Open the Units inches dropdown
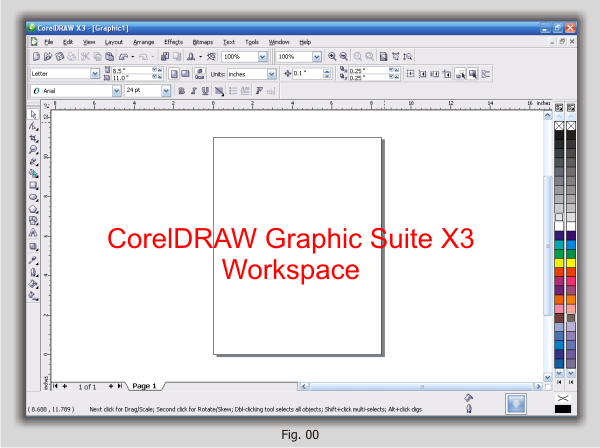Image resolution: width=600 pixels, height=448 pixels. (x=271, y=74)
